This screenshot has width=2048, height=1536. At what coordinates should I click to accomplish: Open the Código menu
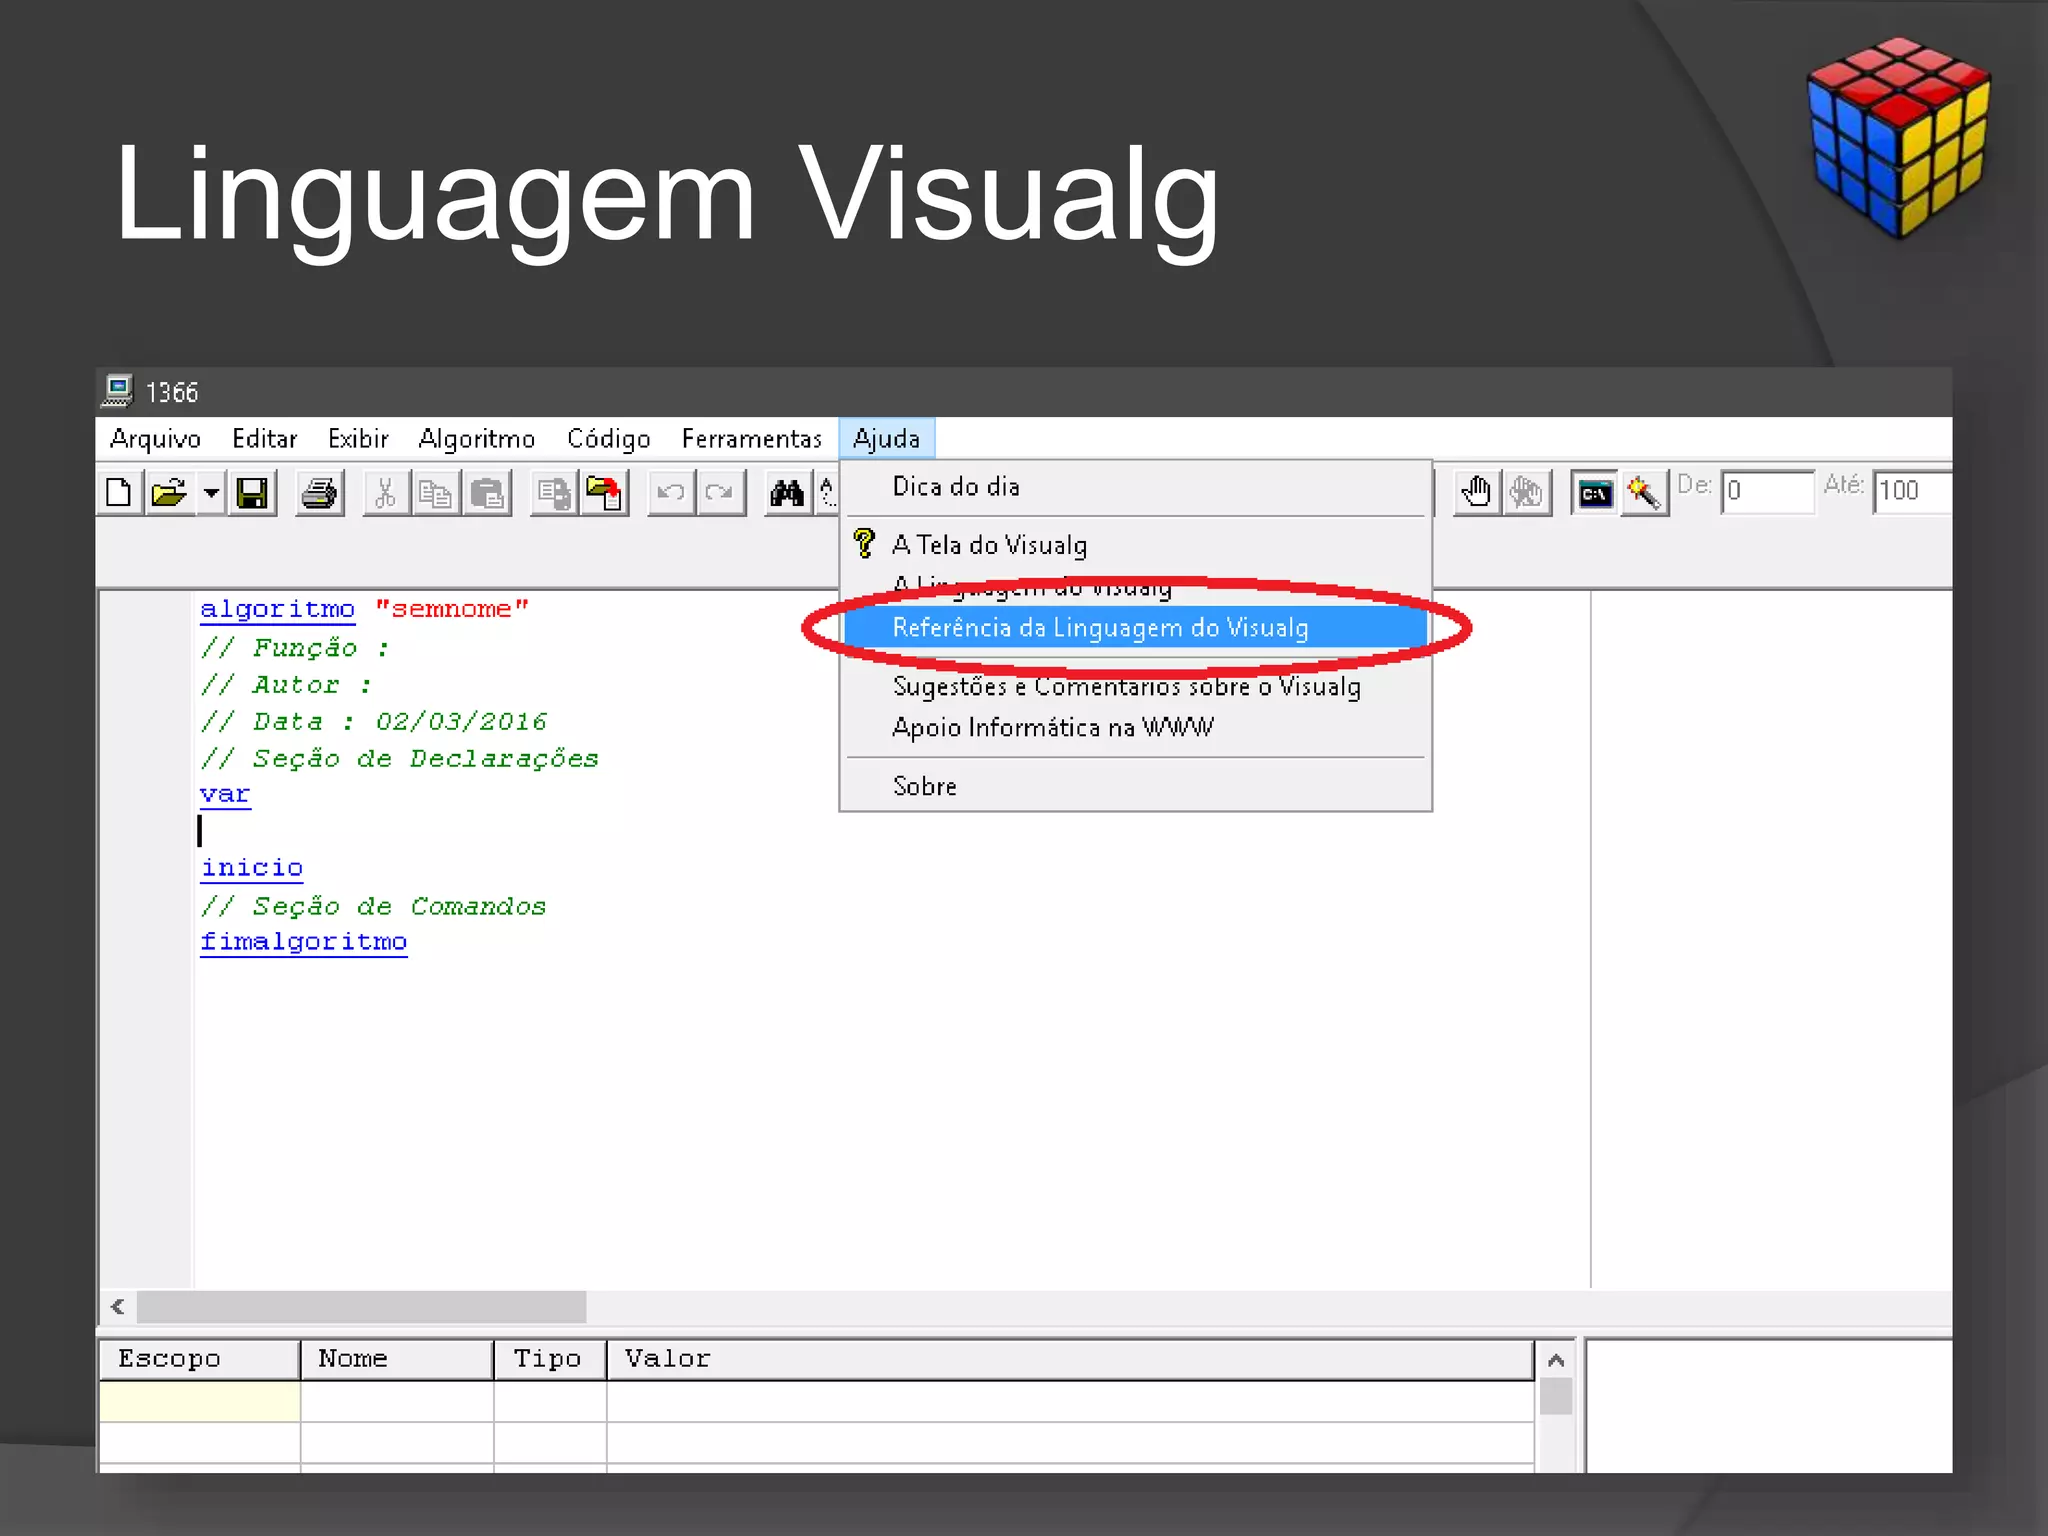[x=608, y=439]
